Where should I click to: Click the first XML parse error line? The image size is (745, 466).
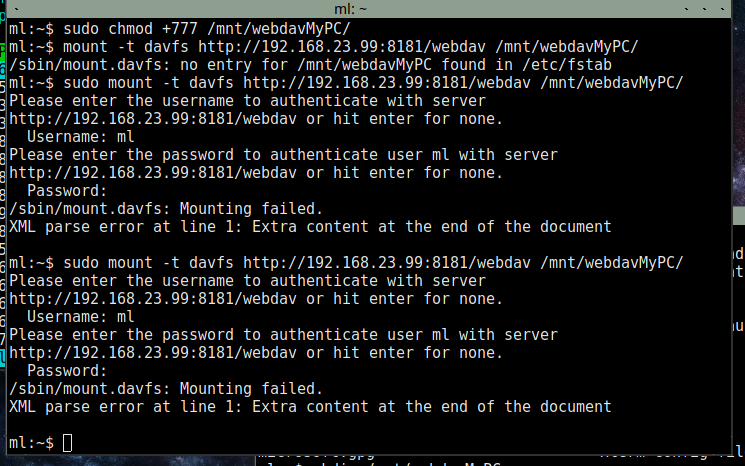[x=310, y=226]
